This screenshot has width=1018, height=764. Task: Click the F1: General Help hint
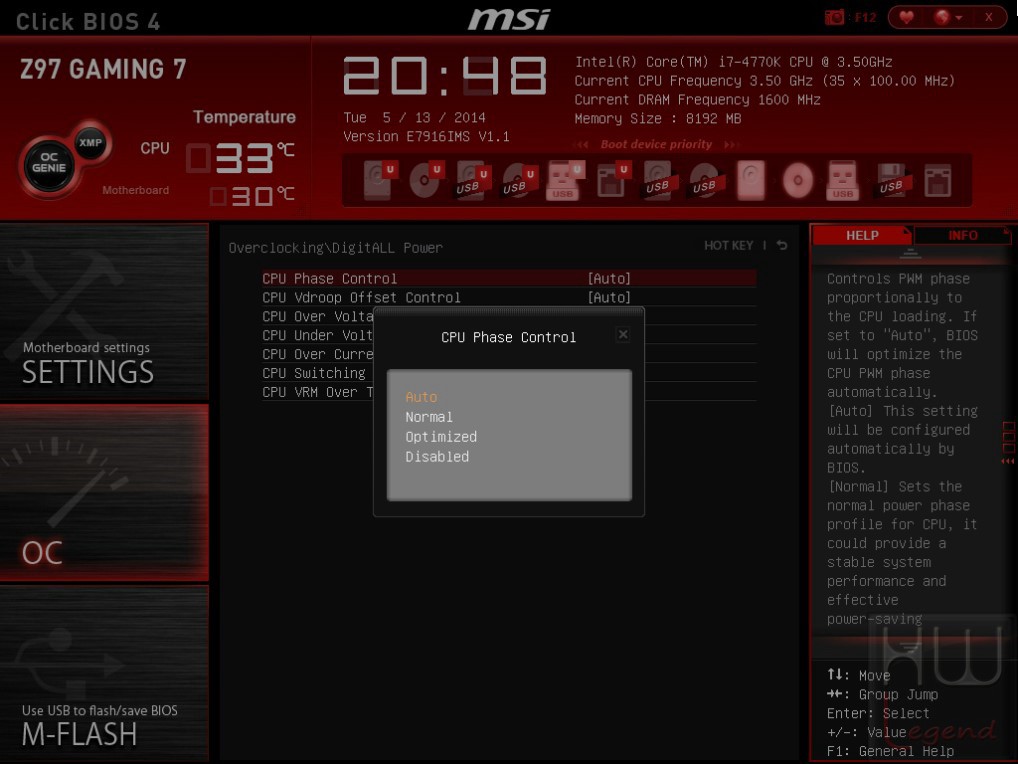tap(890, 751)
